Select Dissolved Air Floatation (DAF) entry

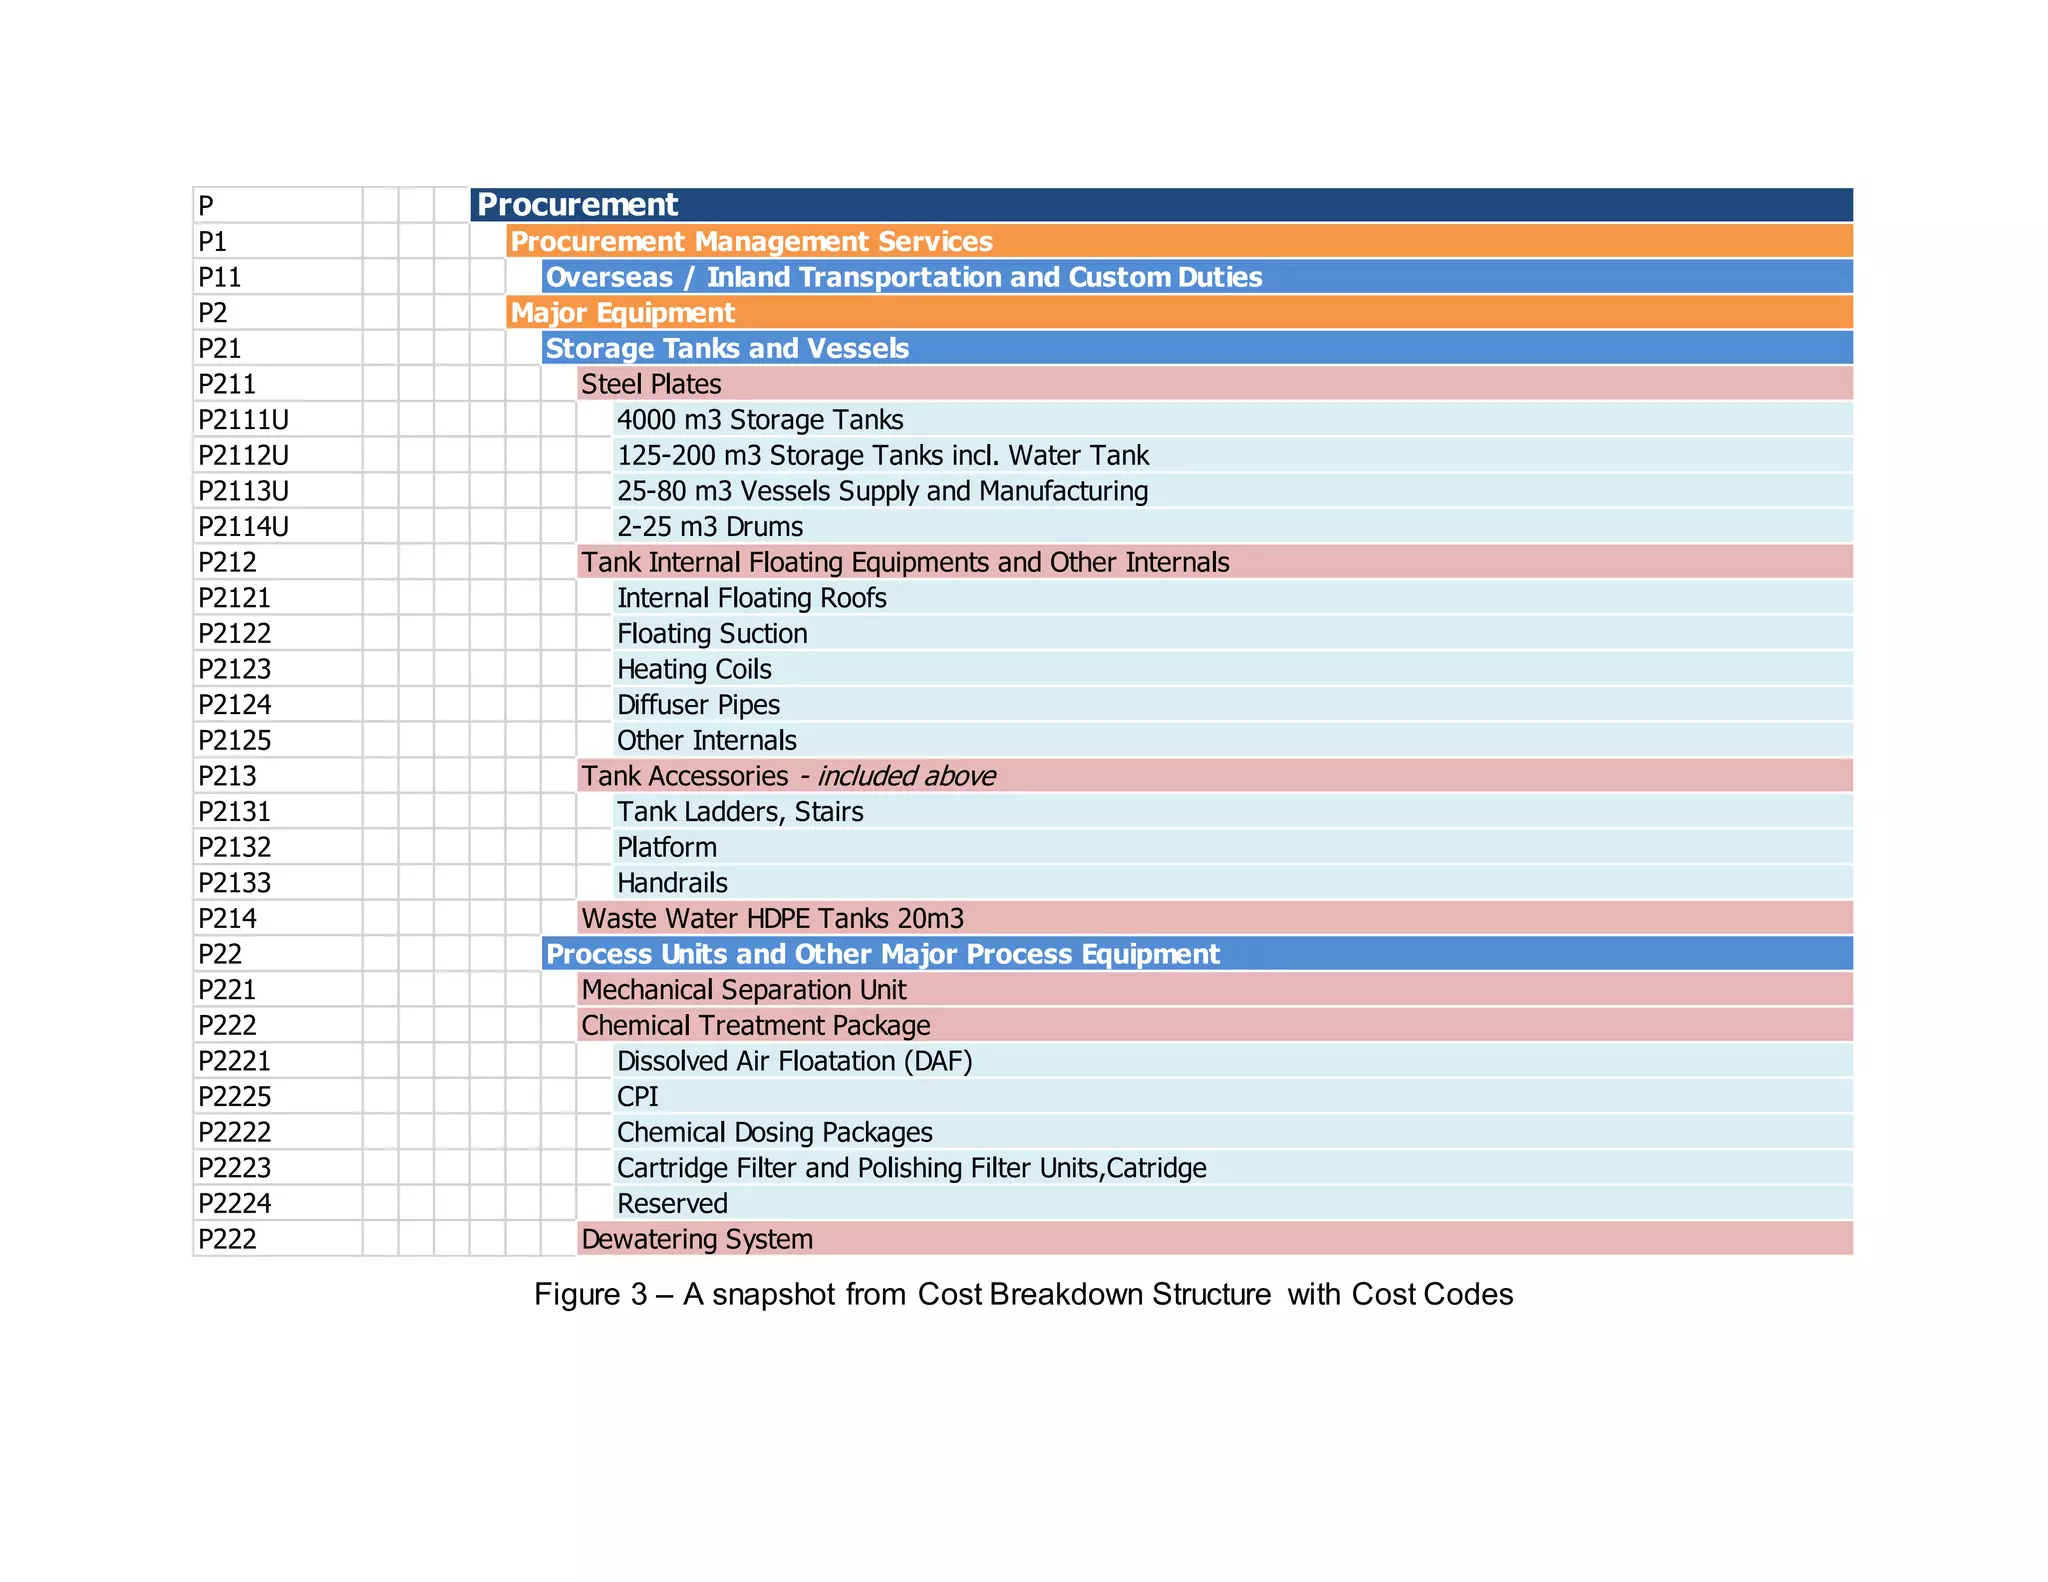(x=1233, y=1061)
